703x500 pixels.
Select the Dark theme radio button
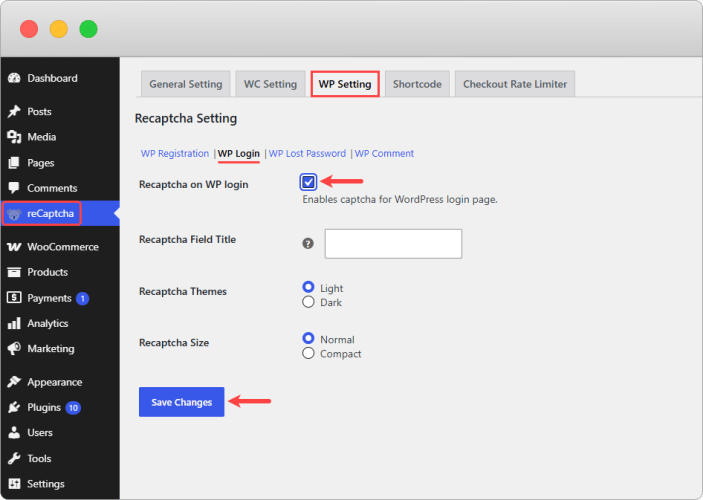(x=308, y=302)
